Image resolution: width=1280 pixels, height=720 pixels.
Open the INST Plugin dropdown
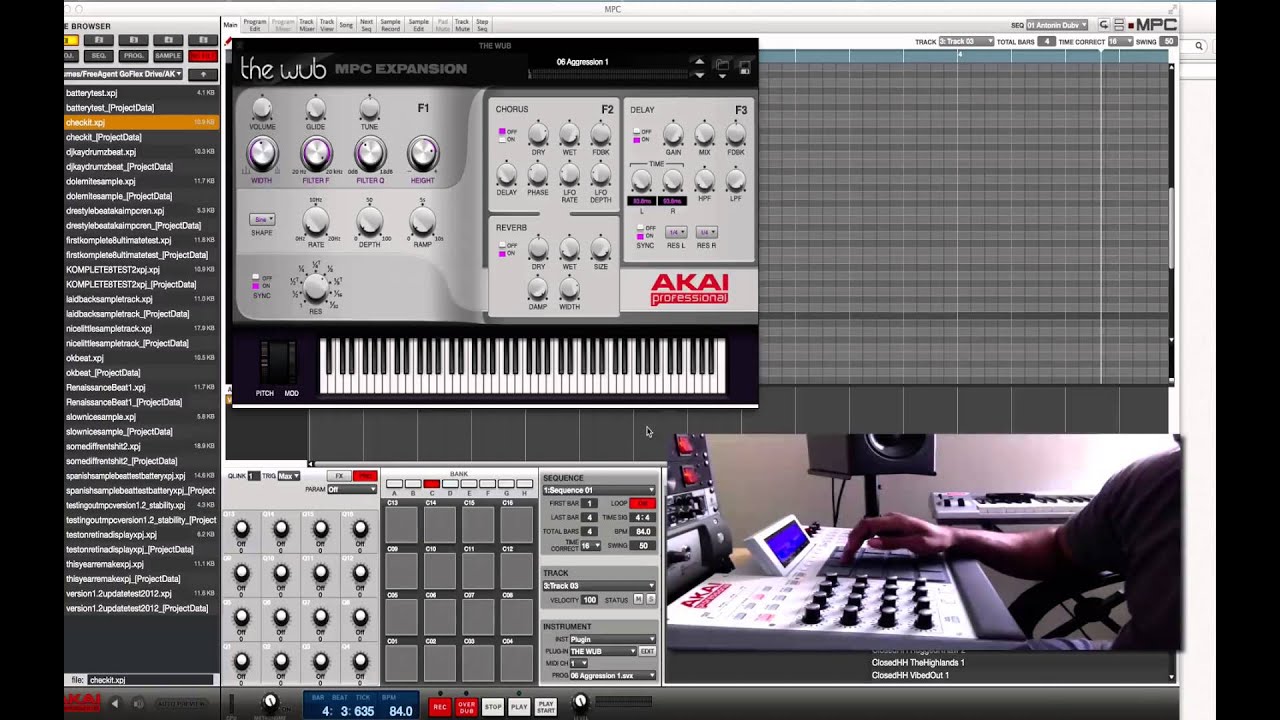tap(612, 639)
